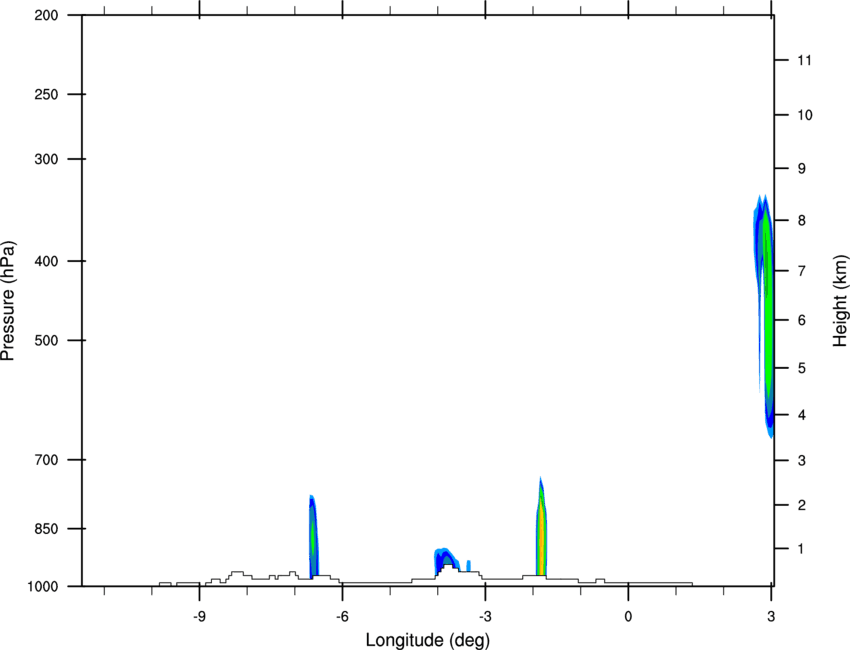850x650 pixels.
Task: Pick the 11 km height label
Action: (804, 60)
